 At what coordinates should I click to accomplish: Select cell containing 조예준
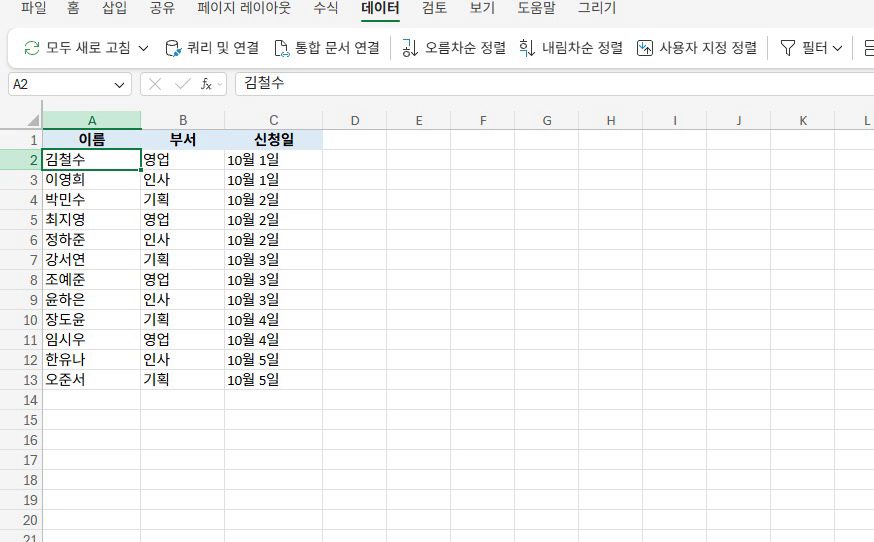point(92,280)
